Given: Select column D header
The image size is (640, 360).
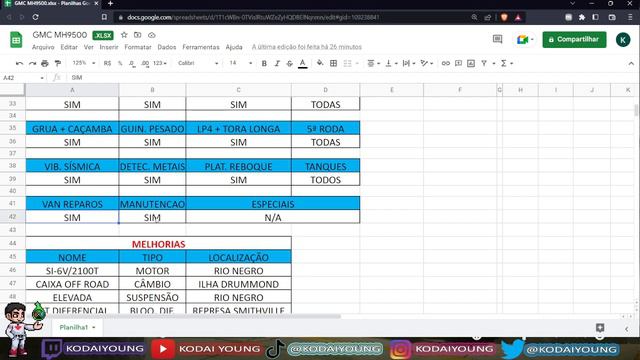Looking at the screenshot, I should point(326,90).
